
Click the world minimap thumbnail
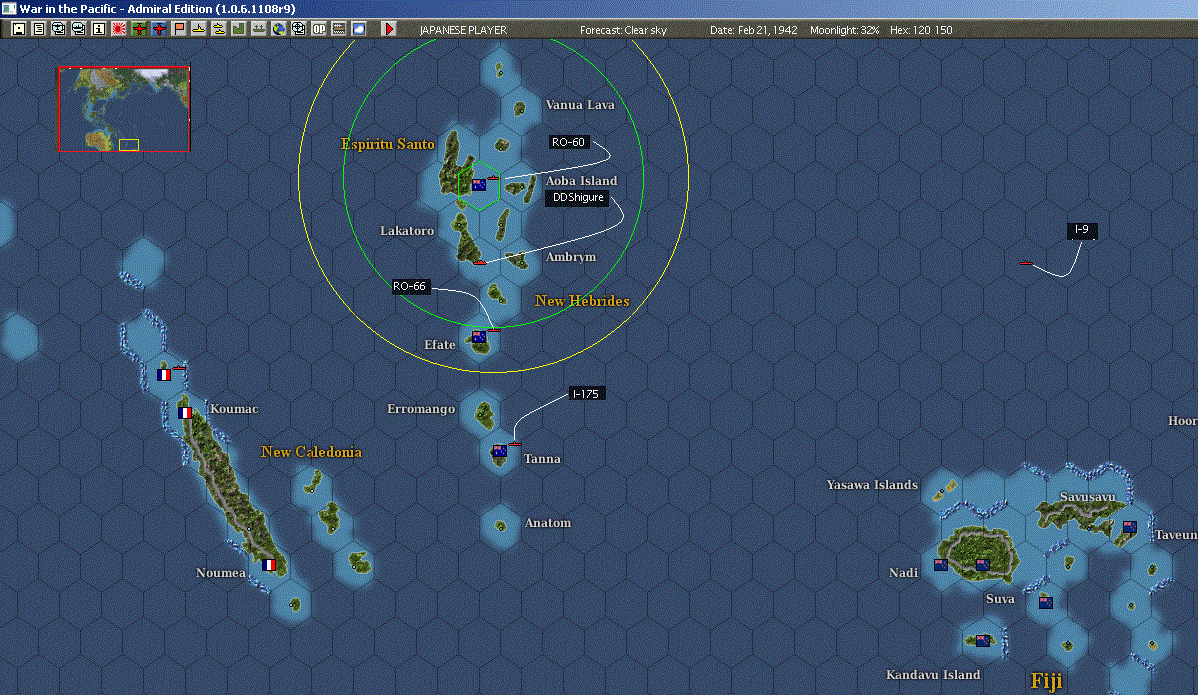point(124,109)
